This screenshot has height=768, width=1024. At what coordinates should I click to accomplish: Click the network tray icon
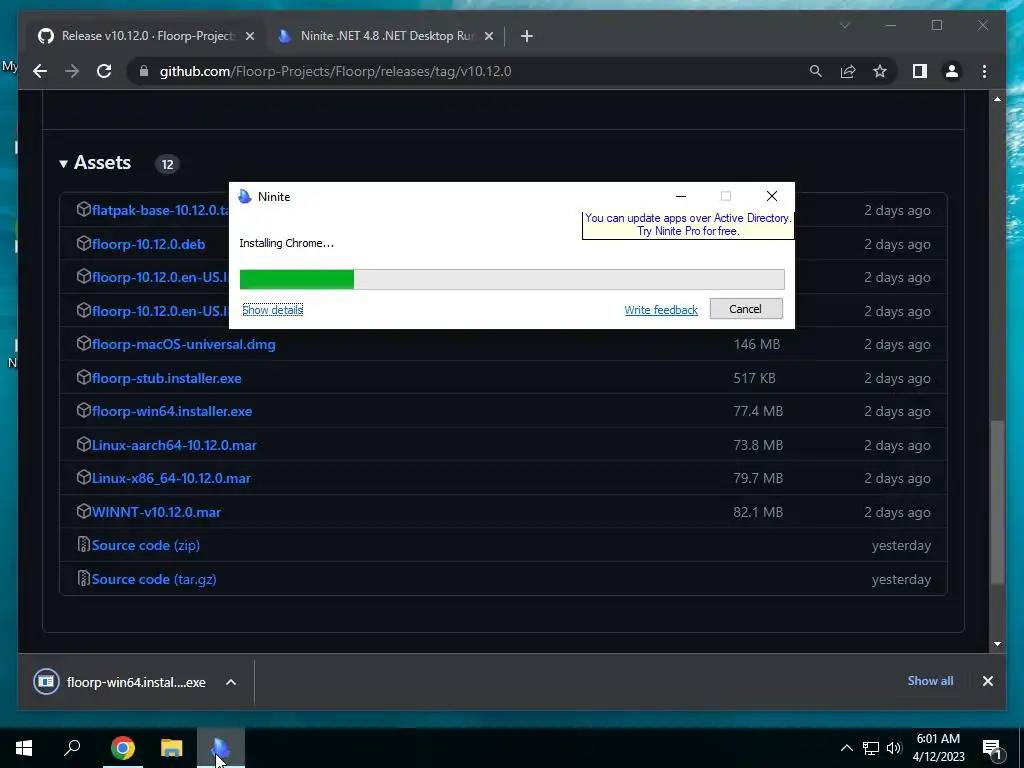pyautogui.click(x=871, y=748)
